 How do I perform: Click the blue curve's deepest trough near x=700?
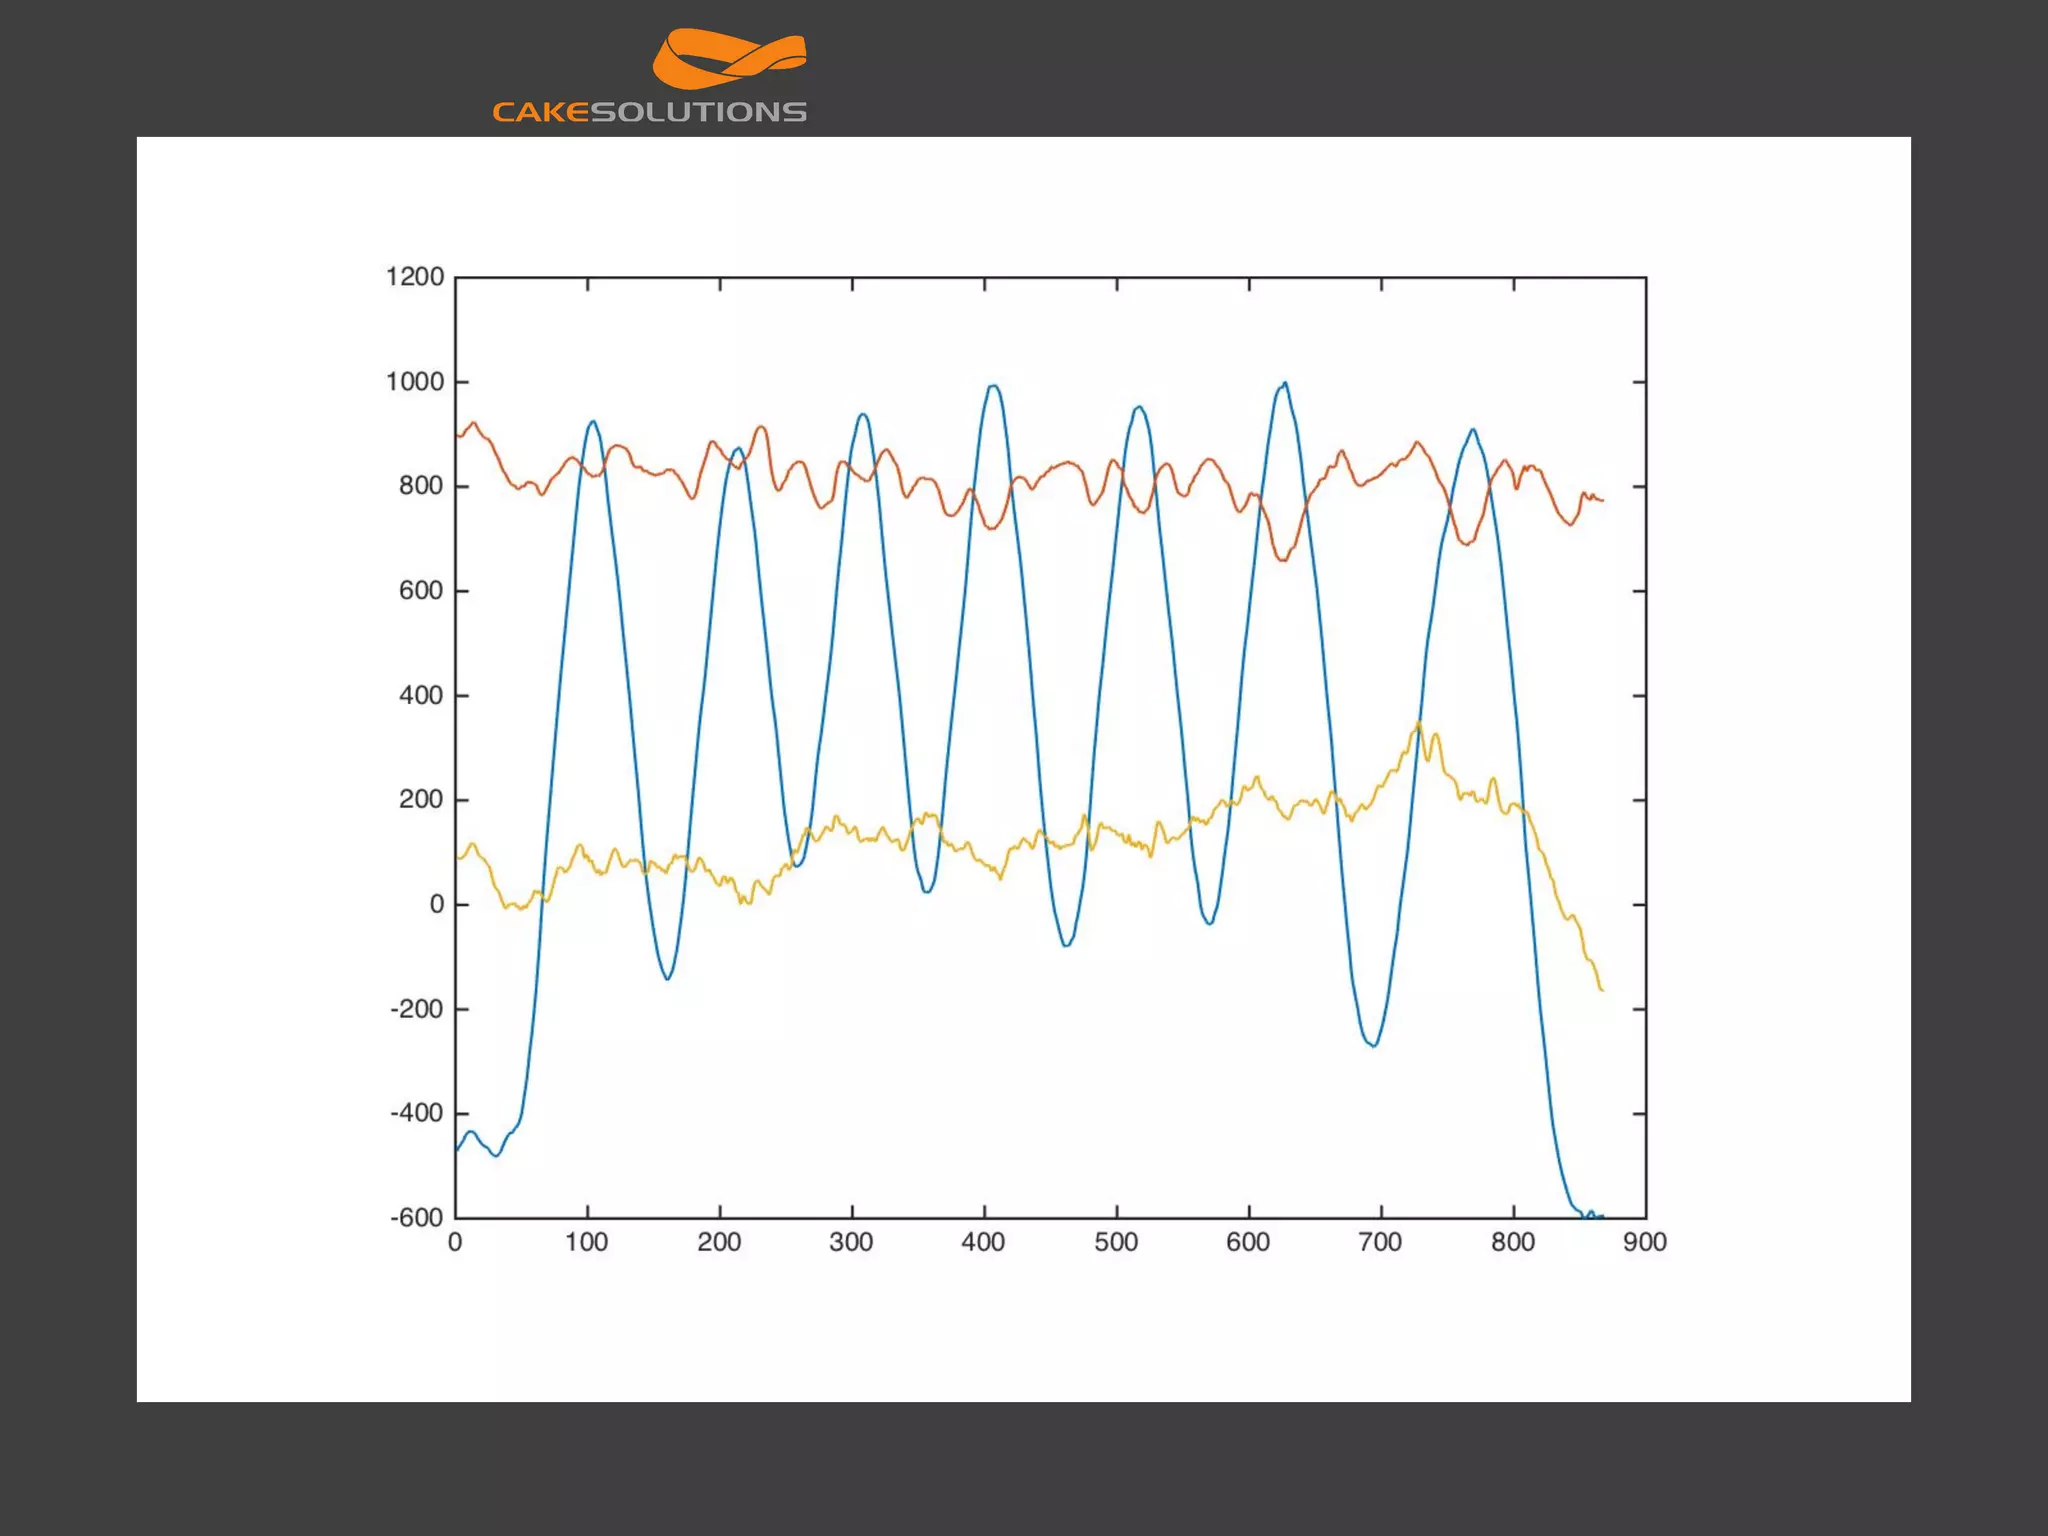click(1374, 1045)
